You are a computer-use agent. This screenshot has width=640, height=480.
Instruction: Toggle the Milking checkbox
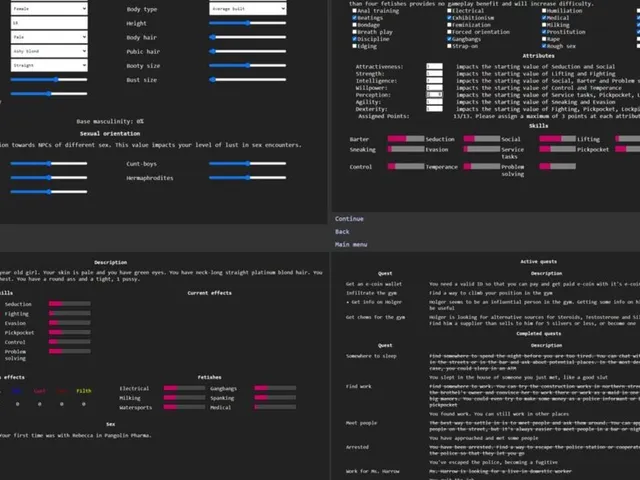click(x=544, y=25)
